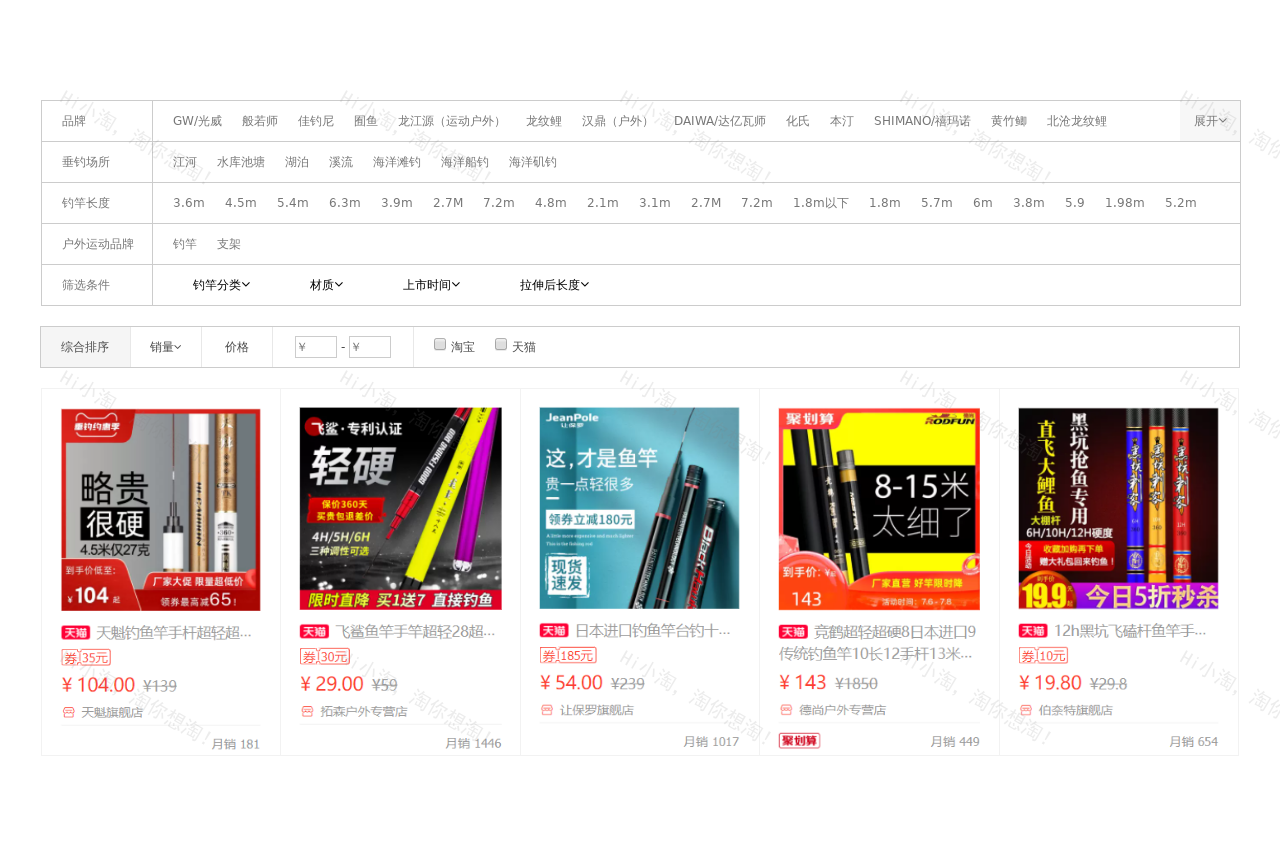
Task: Enable the 淘宝 checkbox filter
Action: pyautogui.click(x=440, y=344)
